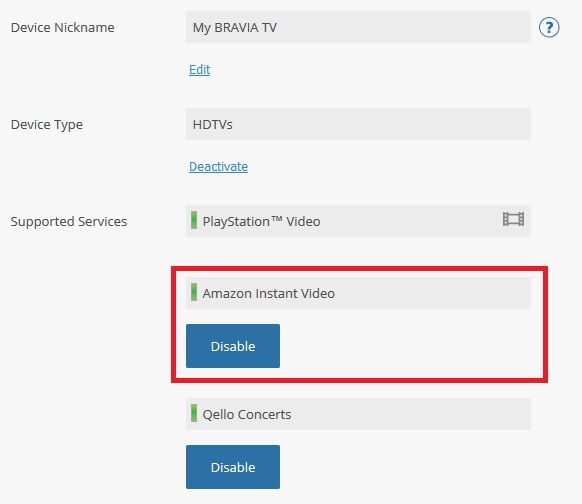This screenshot has height=504, width=582.
Task: Open the help icon beside Device Nickname
Action: 549,27
